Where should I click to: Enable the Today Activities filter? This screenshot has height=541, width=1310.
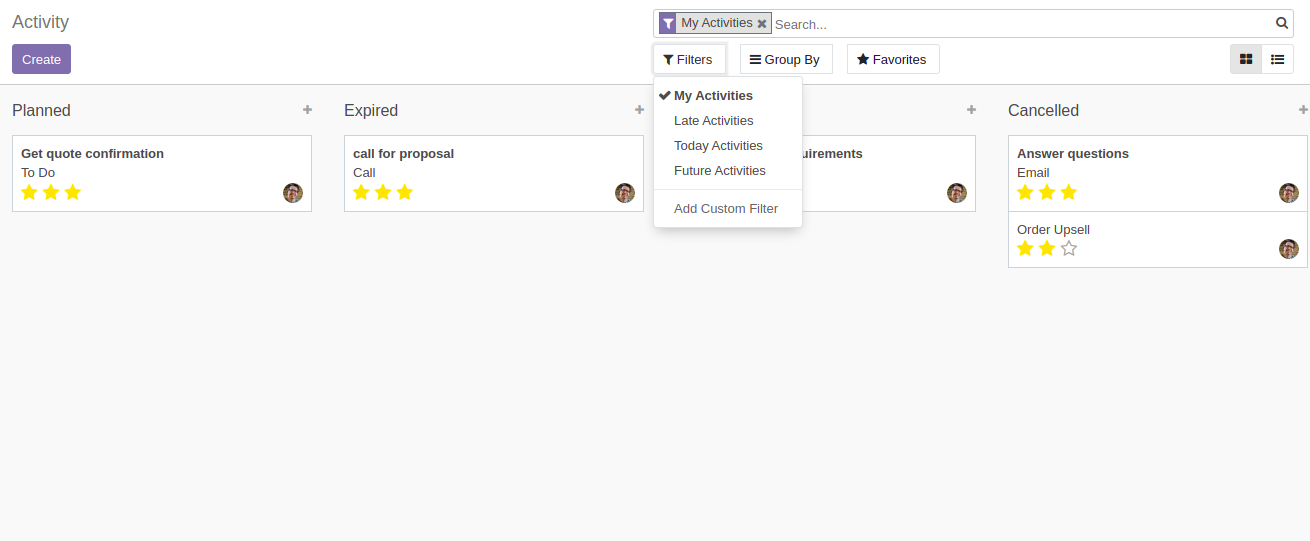point(718,146)
